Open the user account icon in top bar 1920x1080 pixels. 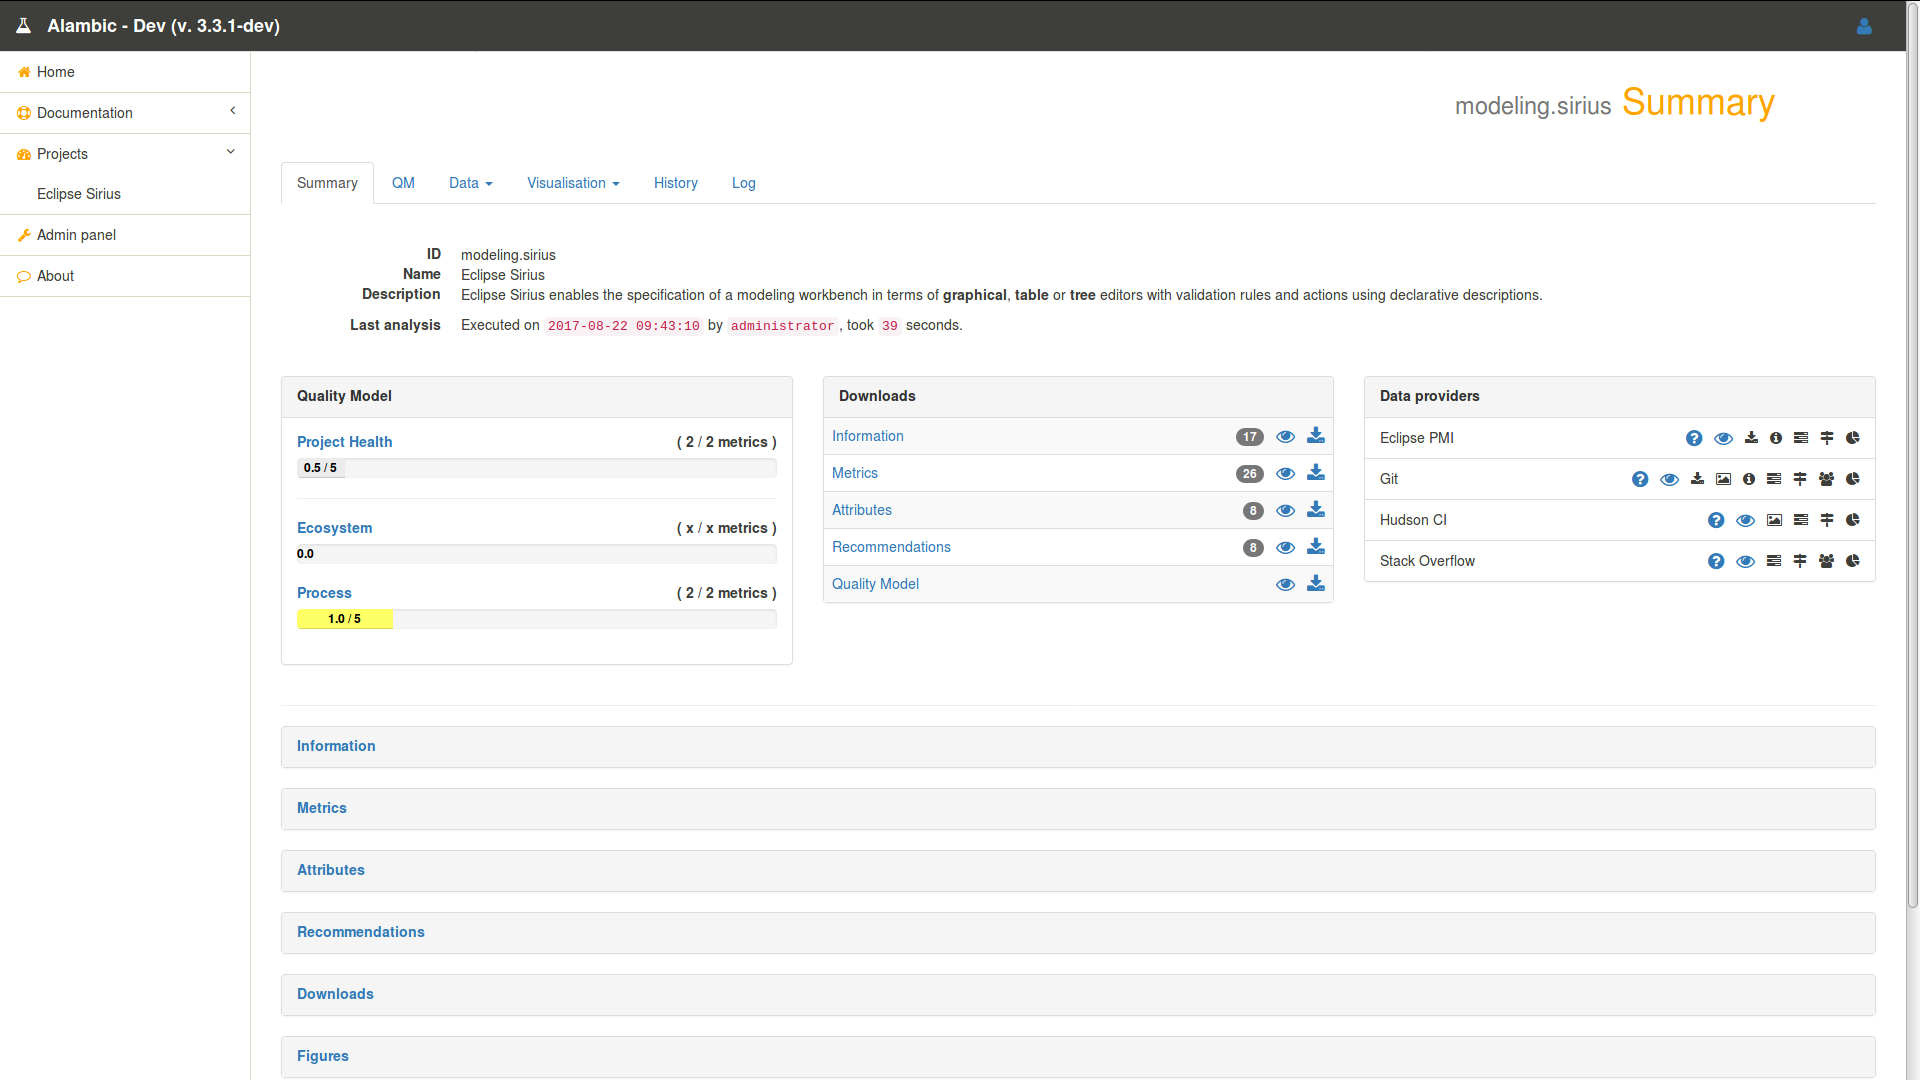(x=1864, y=26)
